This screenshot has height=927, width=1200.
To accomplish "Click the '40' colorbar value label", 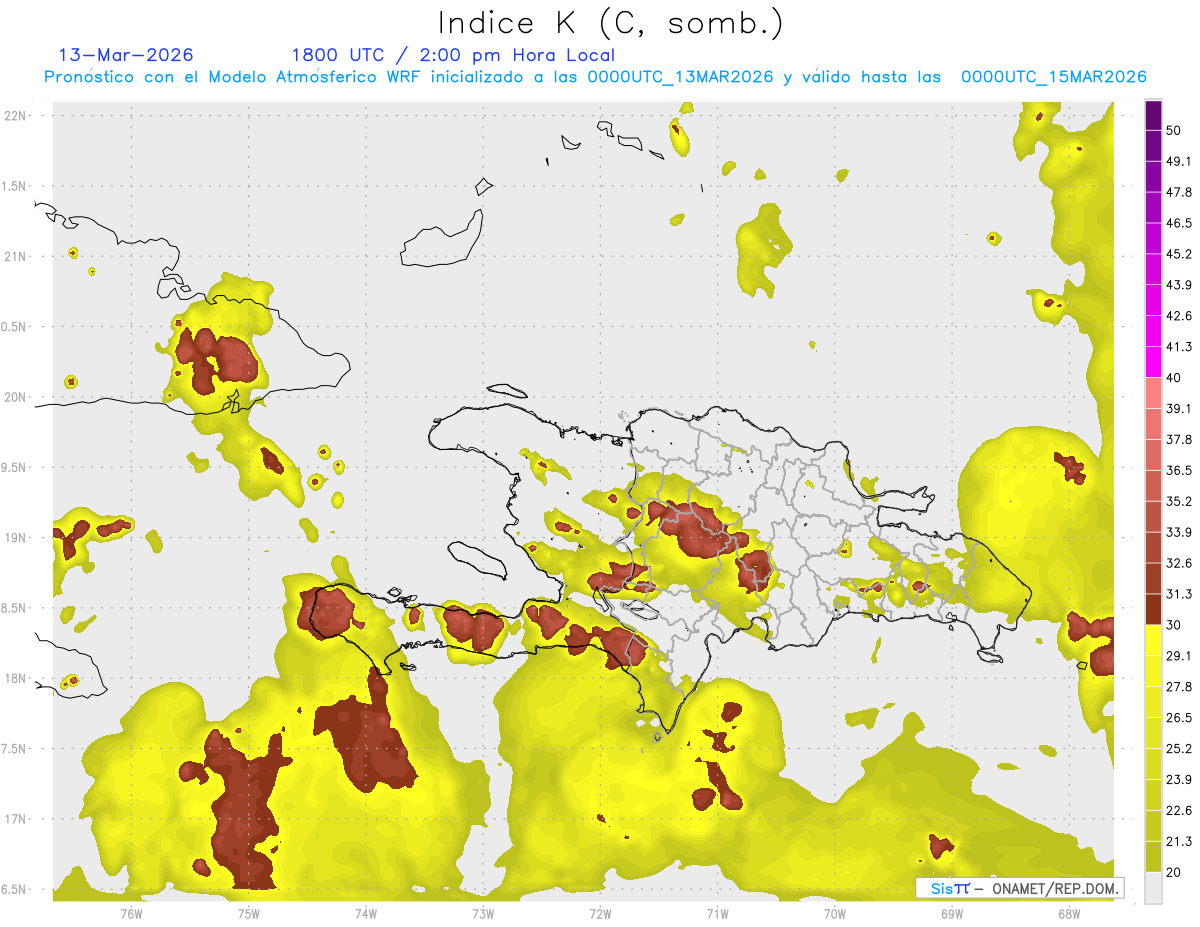I will tap(1175, 378).
